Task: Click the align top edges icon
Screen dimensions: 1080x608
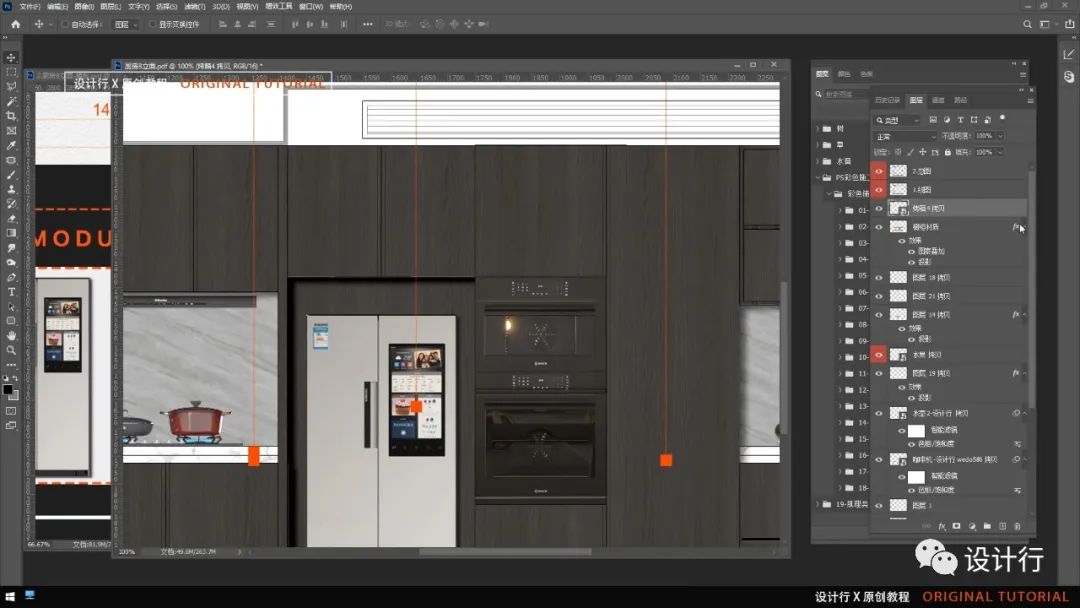Action: [295, 24]
